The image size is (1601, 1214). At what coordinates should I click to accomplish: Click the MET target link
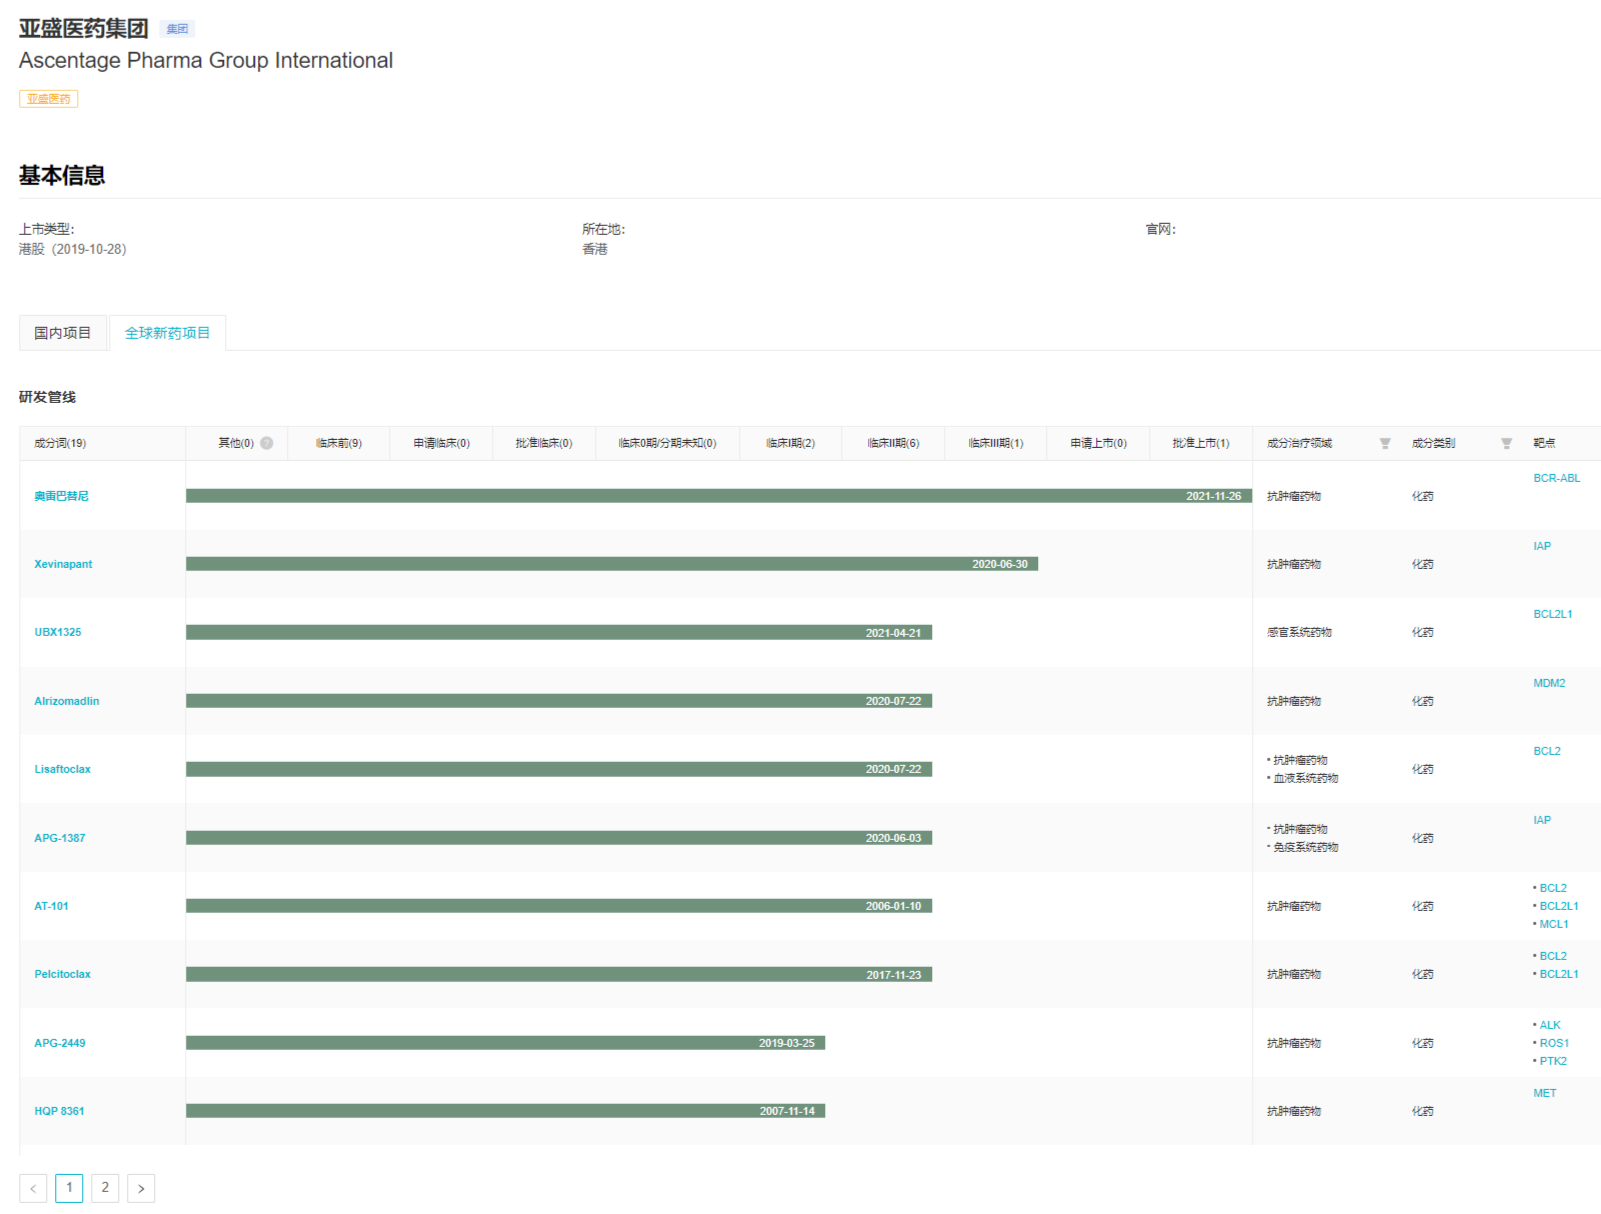click(x=1545, y=1093)
